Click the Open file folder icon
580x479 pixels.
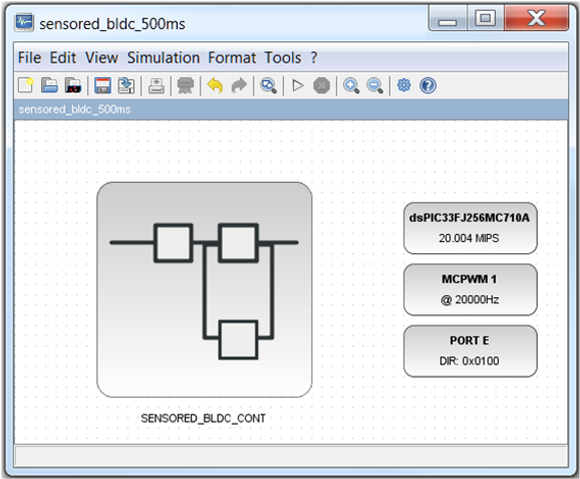[50, 85]
